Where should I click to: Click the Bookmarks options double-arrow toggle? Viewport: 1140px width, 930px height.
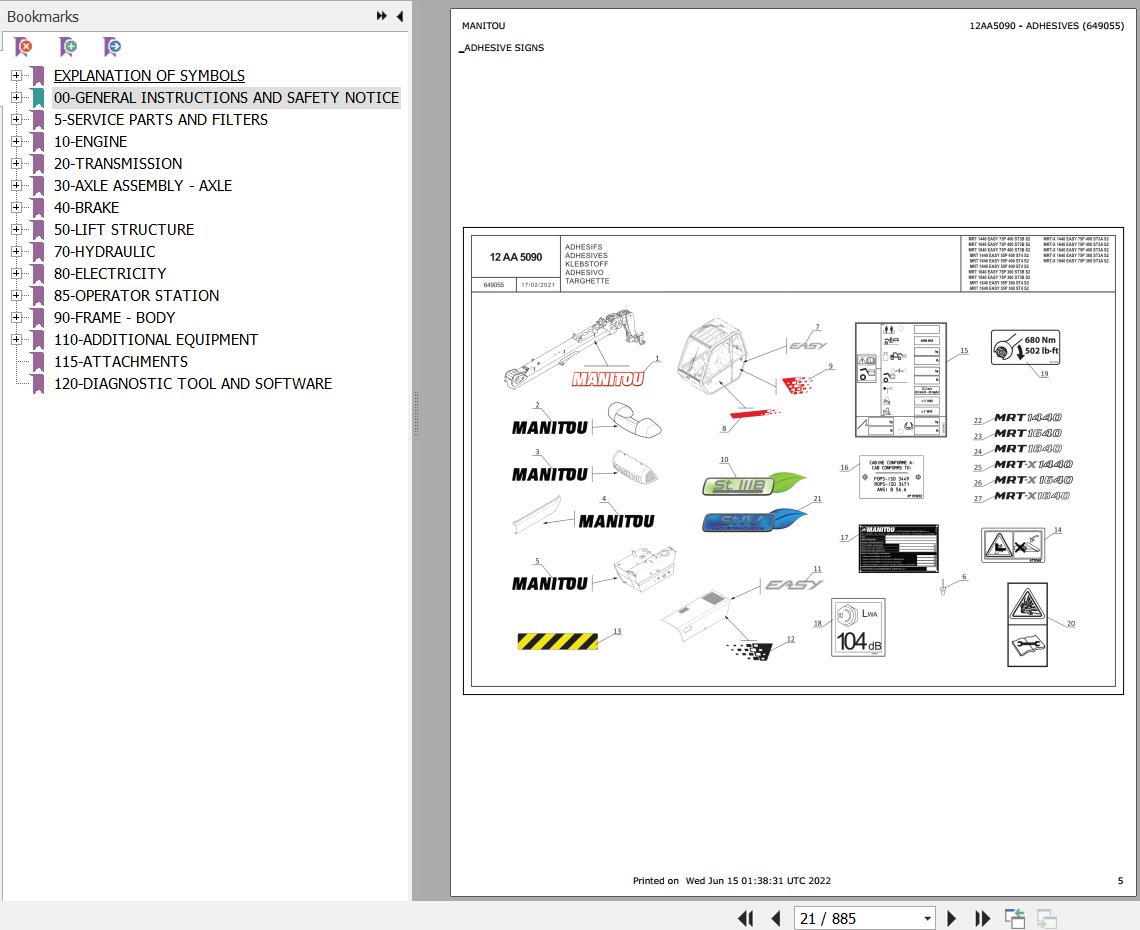coord(380,16)
